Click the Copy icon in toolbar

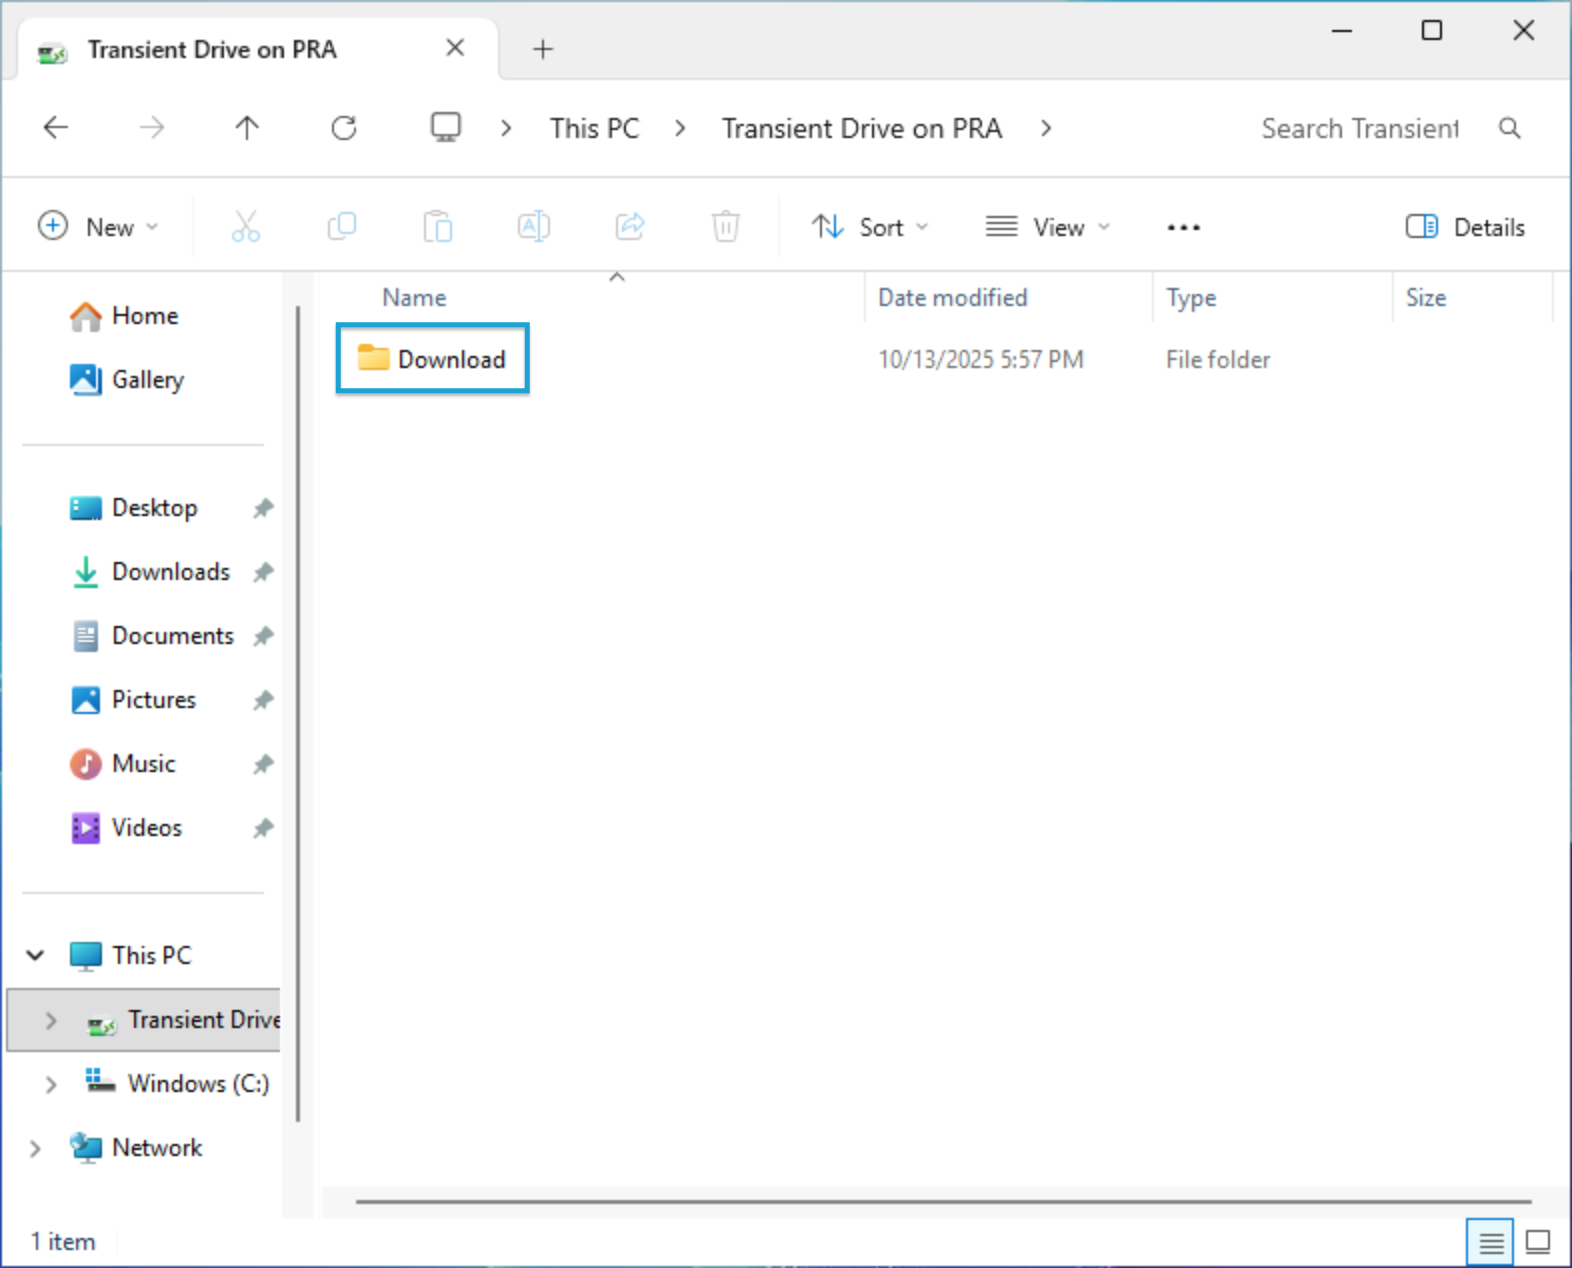pos(342,227)
